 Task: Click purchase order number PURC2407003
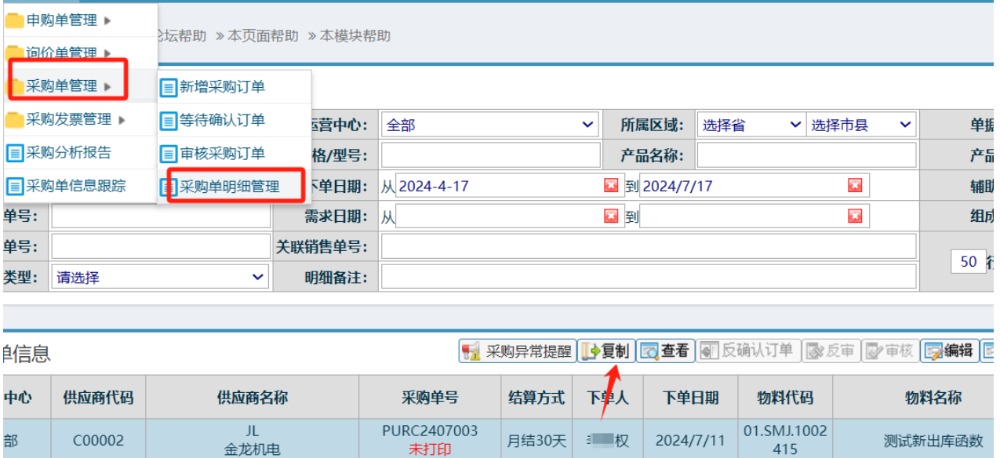[430, 430]
